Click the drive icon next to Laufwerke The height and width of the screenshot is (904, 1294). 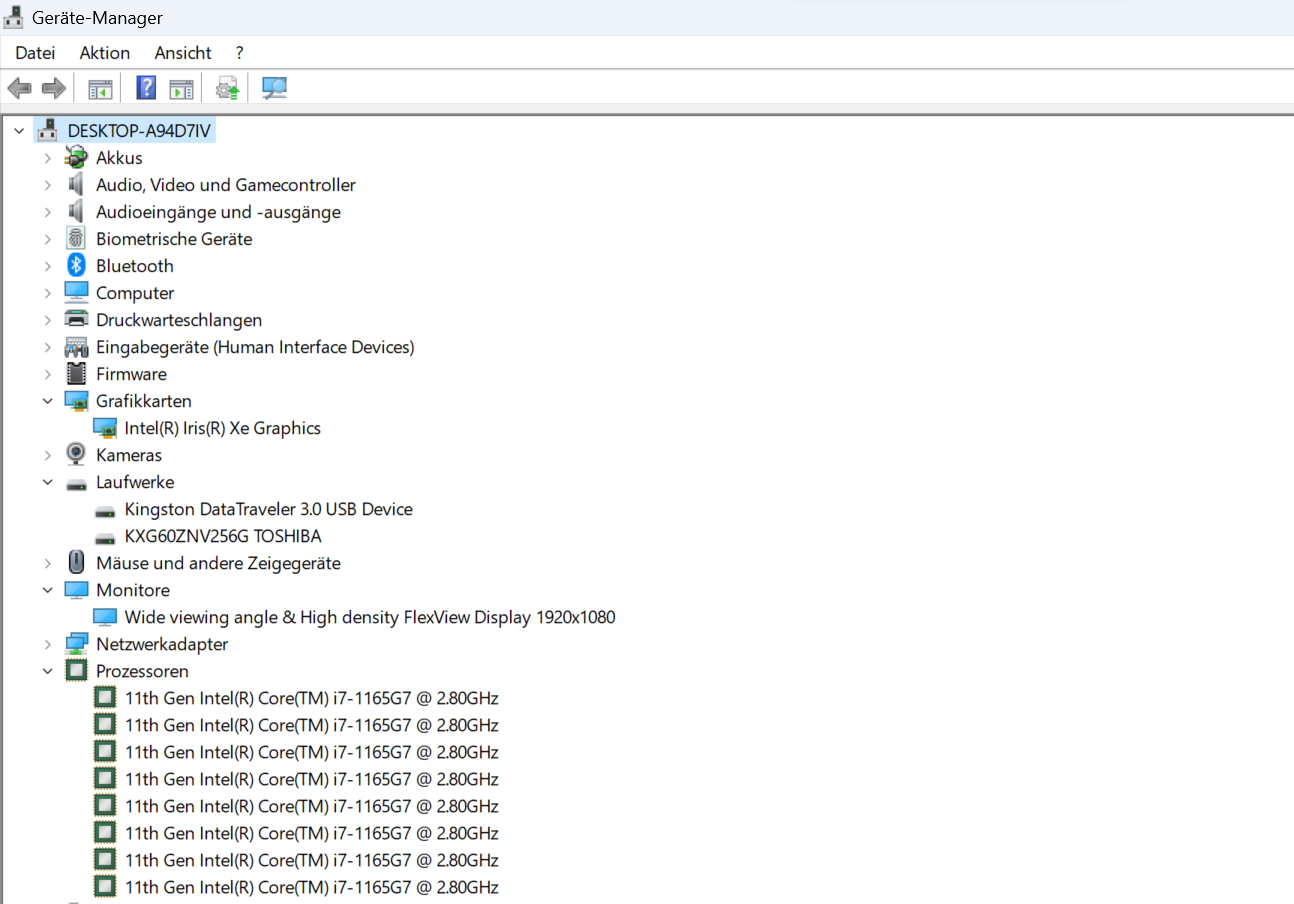(76, 484)
